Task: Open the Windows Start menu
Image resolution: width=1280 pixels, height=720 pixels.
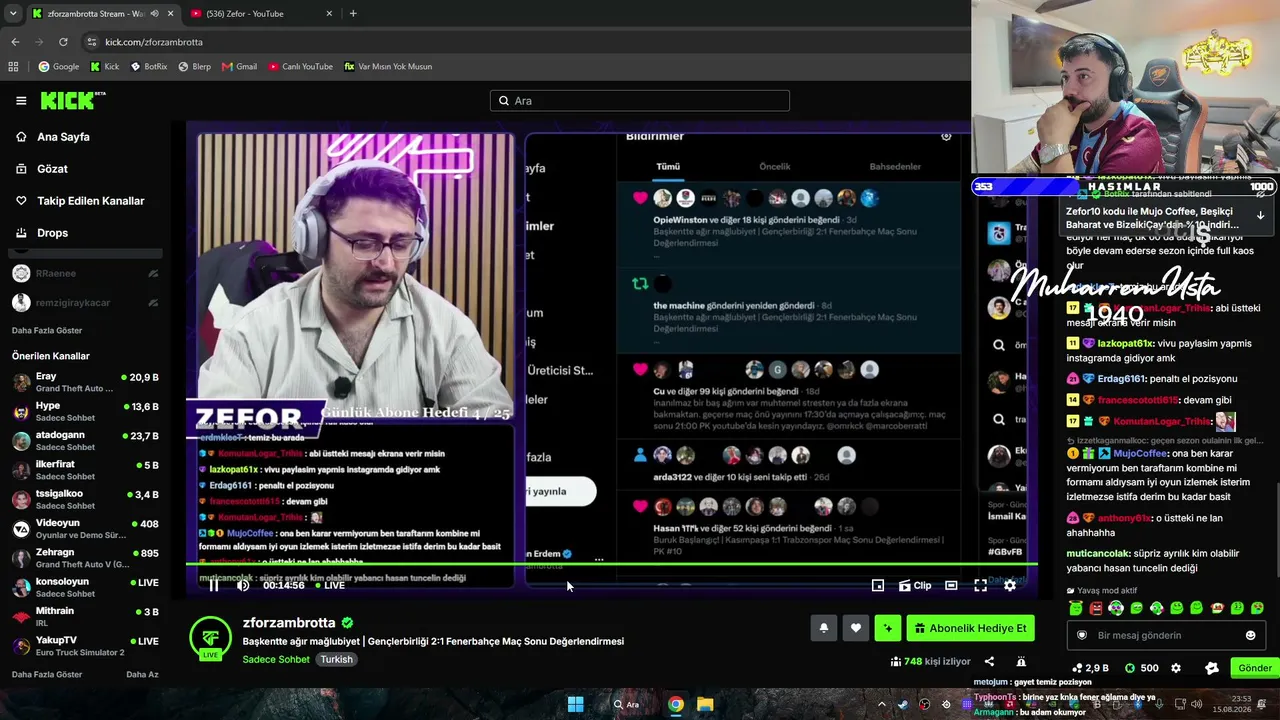Action: 576,704
